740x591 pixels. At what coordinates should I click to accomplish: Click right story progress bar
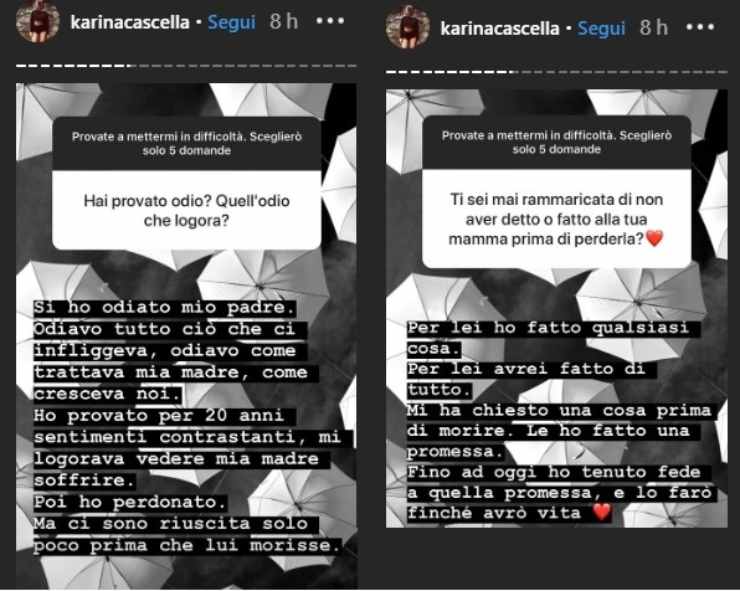pos(556,72)
